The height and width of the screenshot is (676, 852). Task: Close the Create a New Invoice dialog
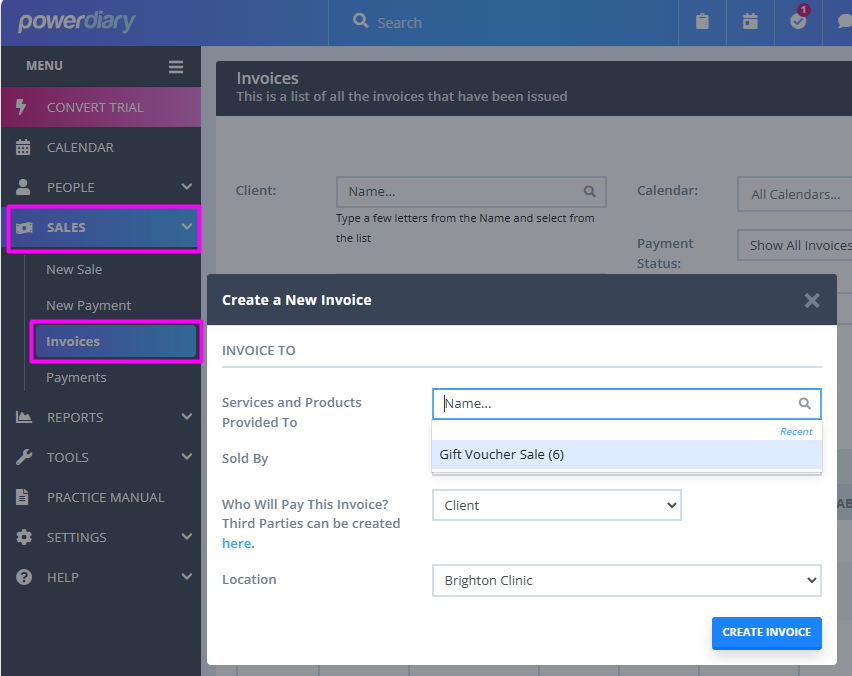pyautogui.click(x=812, y=300)
